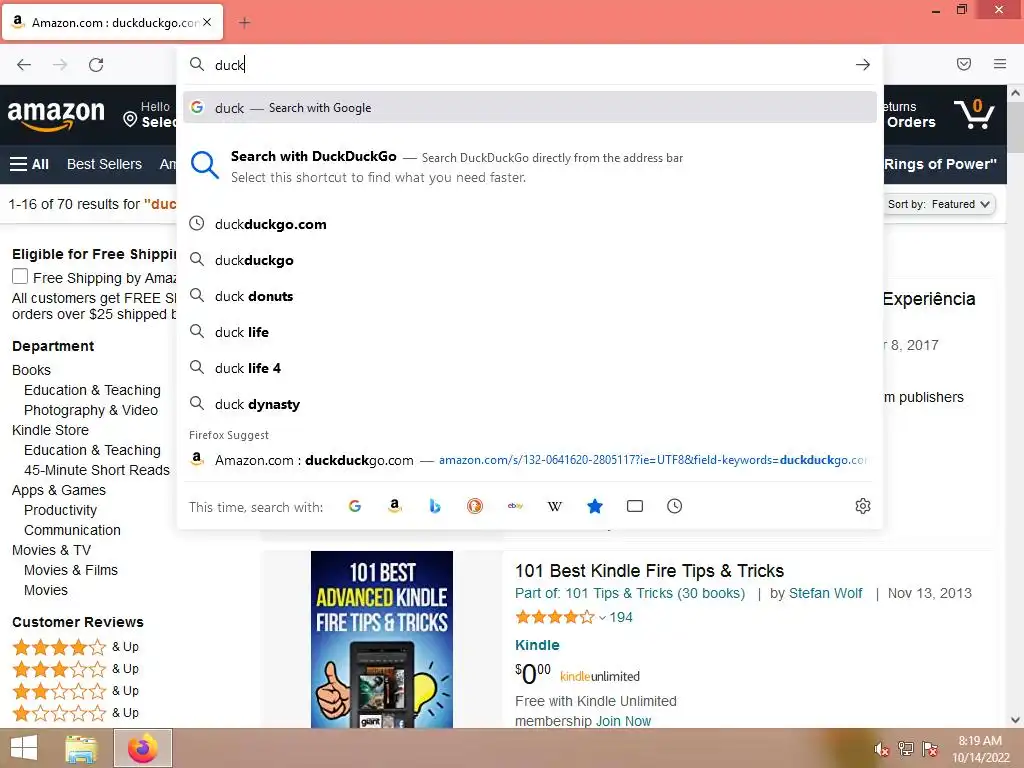Image resolution: width=1024 pixels, height=768 pixels.
Task: Close the Amazon.com tab
Action: [x=207, y=22]
